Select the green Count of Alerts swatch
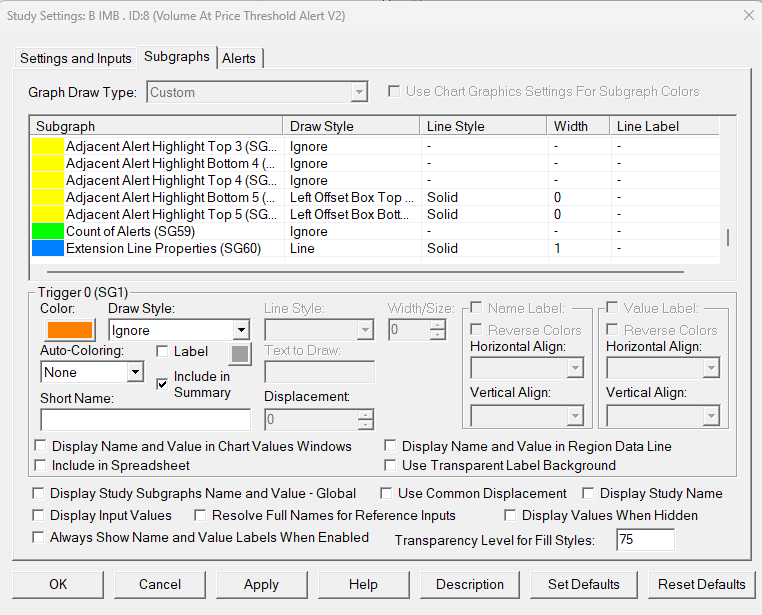 point(47,231)
